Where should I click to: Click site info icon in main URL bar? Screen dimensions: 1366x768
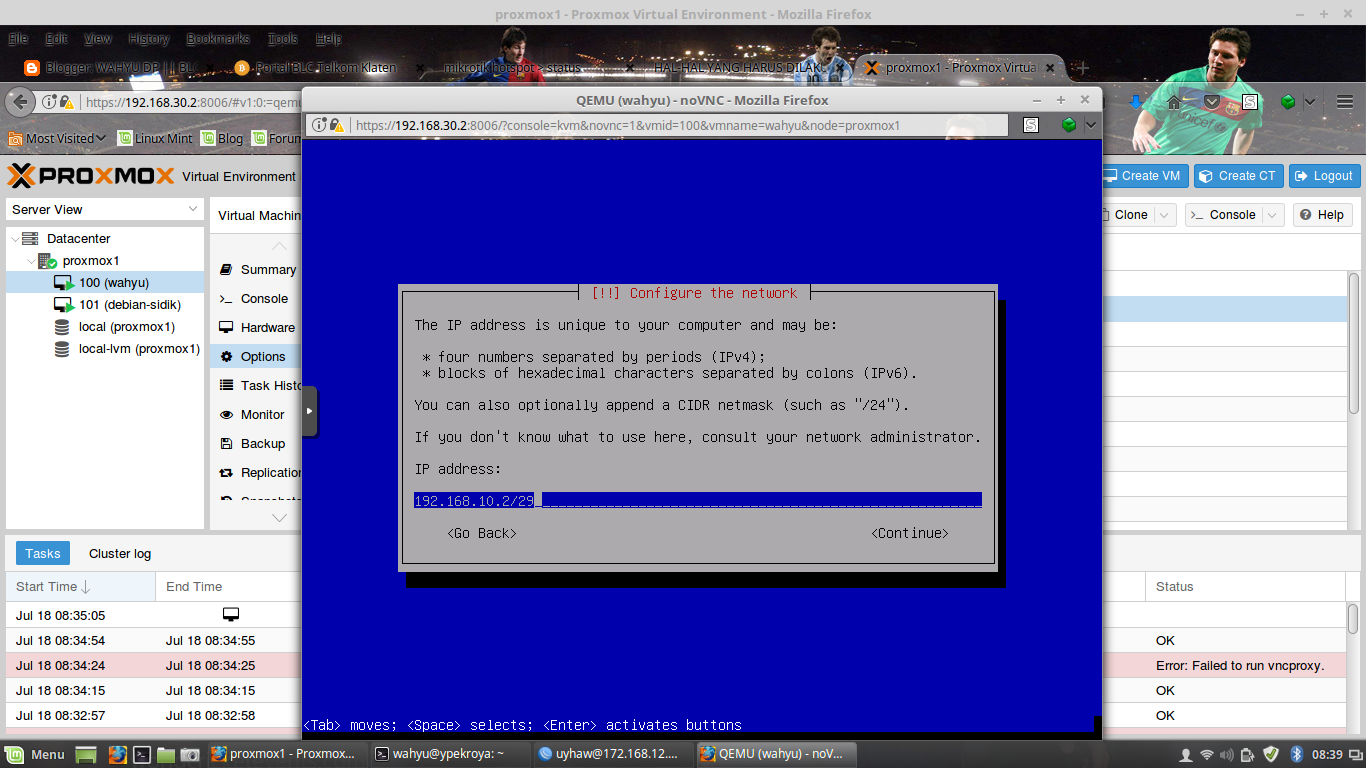(49, 102)
